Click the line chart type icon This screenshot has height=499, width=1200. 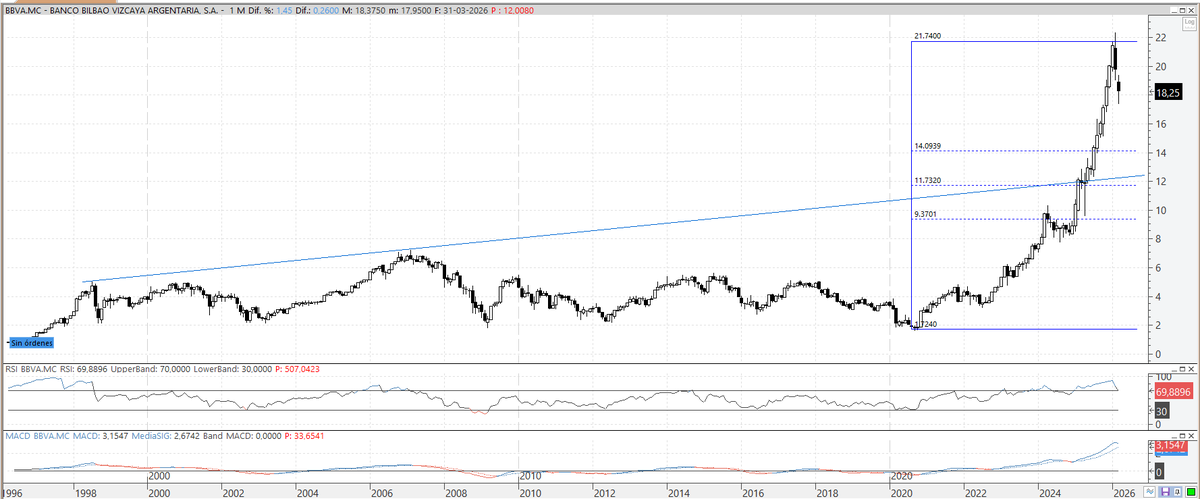pos(1150,491)
